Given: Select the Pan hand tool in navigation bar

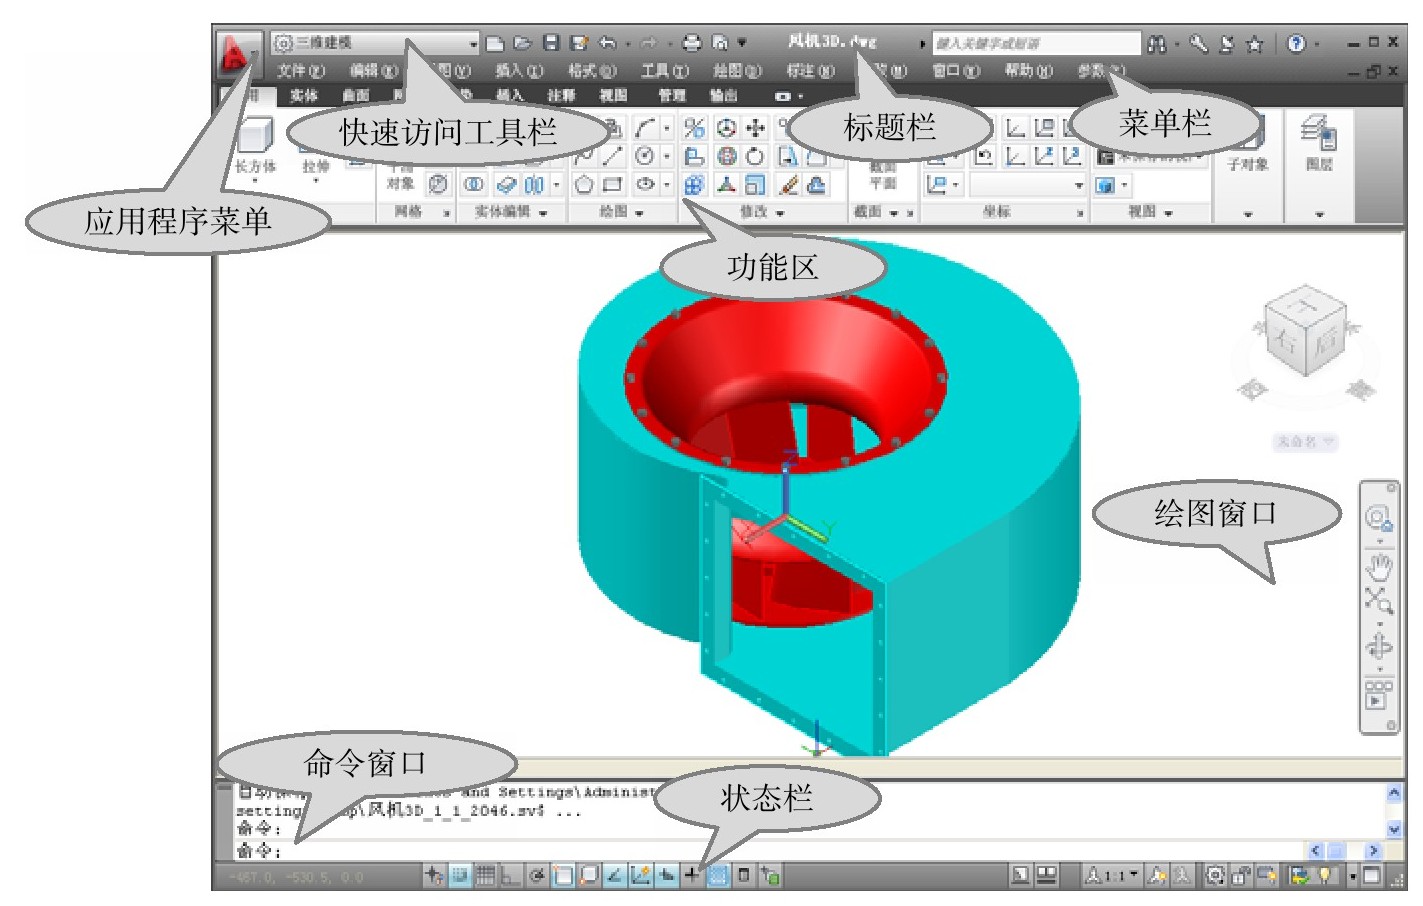Looking at the screenshot, I should pyautogui.click(x=1379, y=567).
